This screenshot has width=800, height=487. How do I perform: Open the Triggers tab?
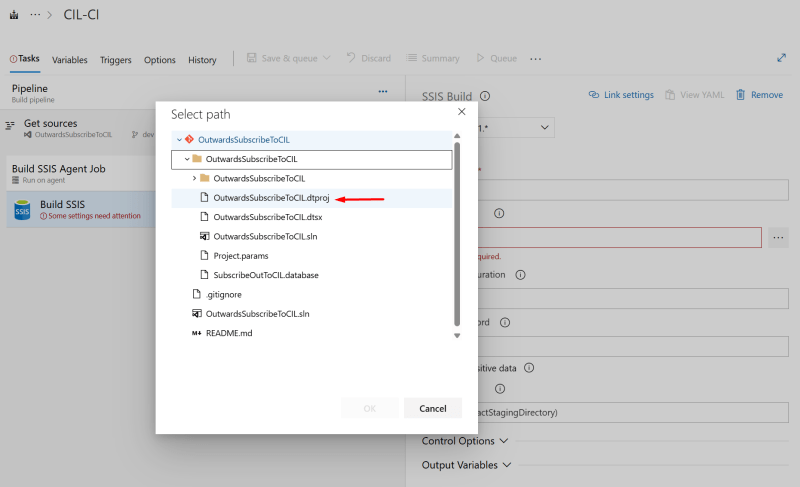(x=116, y=60)
